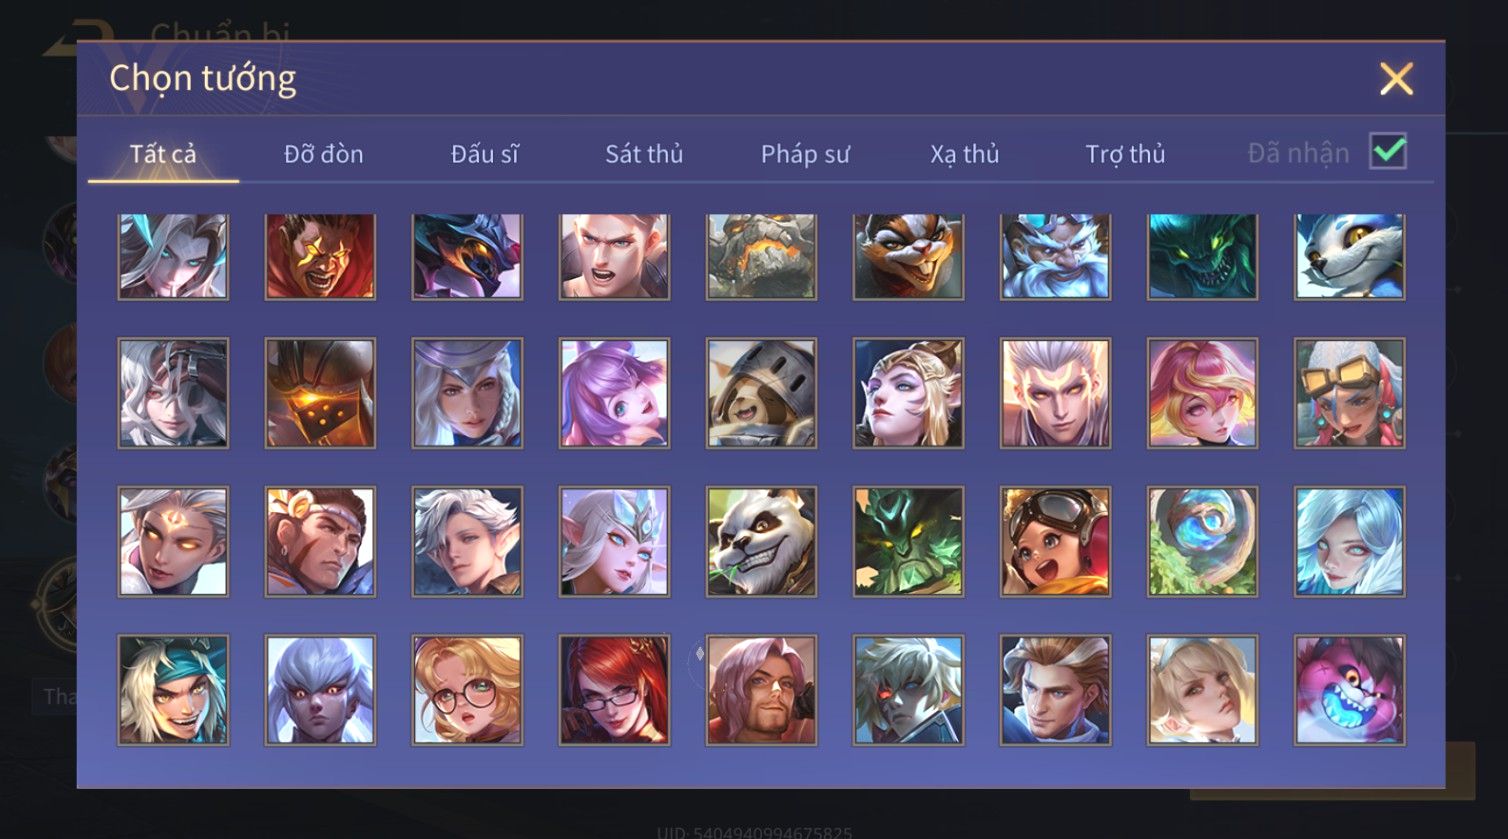This screenshot has width=1508, height=839.
Task: Select the helmeted bear knight hero
Action: click(x=761, y=393)
